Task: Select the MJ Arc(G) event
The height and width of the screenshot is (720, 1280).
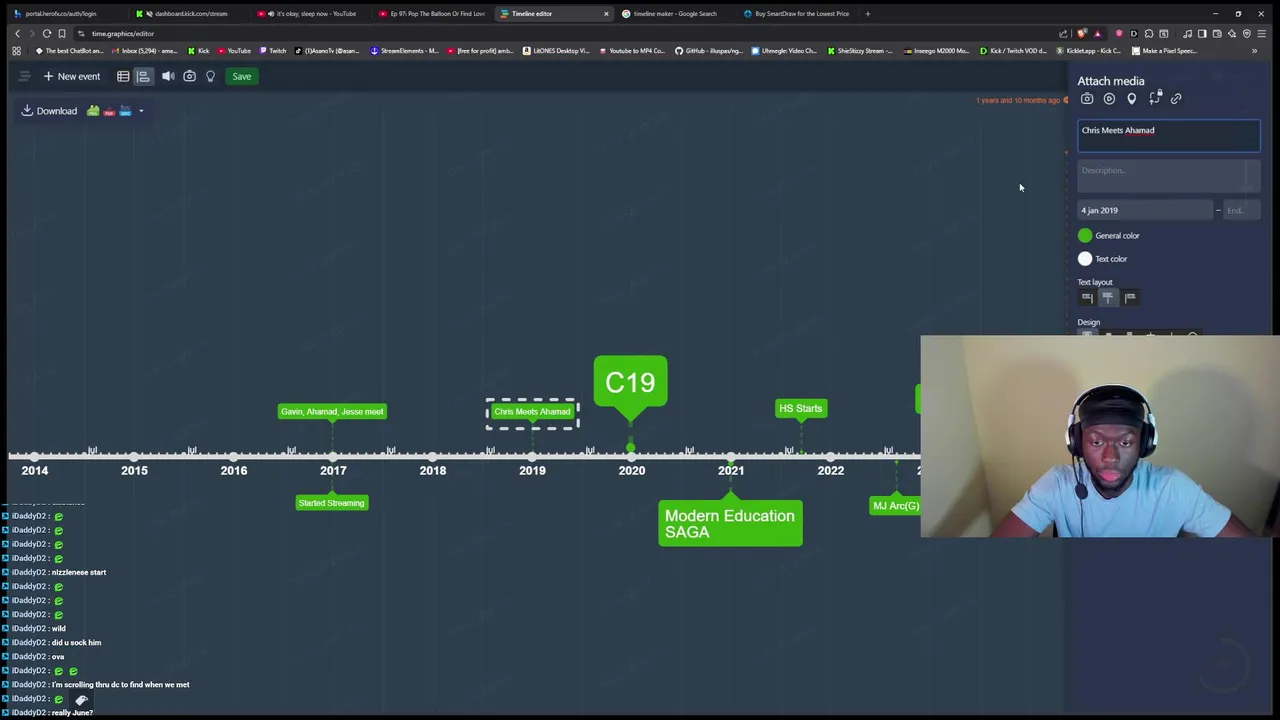Action: click(895, 506)
